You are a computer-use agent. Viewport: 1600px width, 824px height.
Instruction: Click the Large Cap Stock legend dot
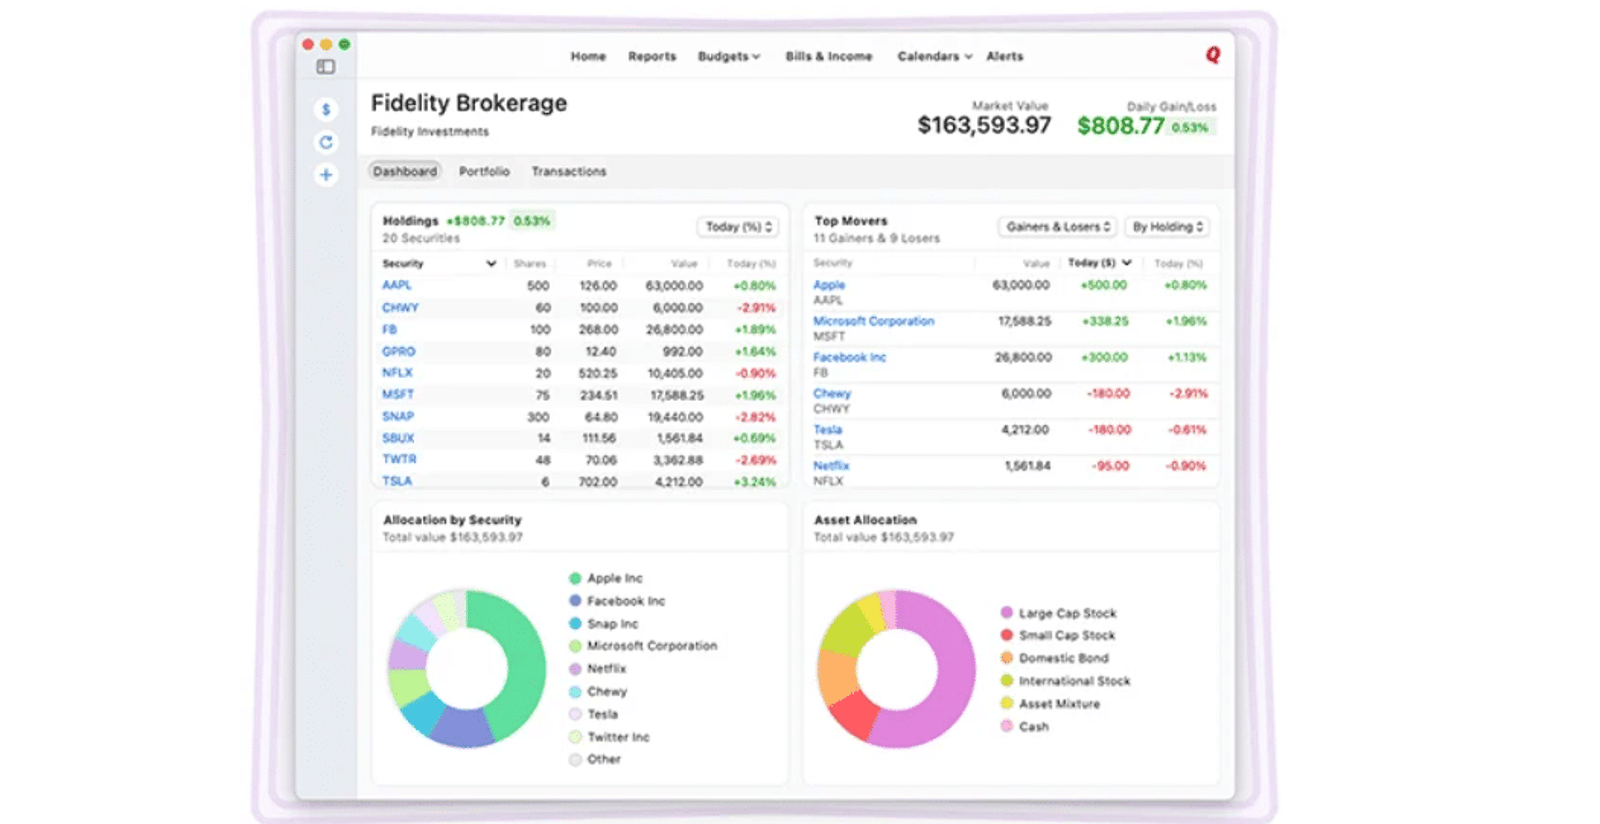[x=1007, y=613]
